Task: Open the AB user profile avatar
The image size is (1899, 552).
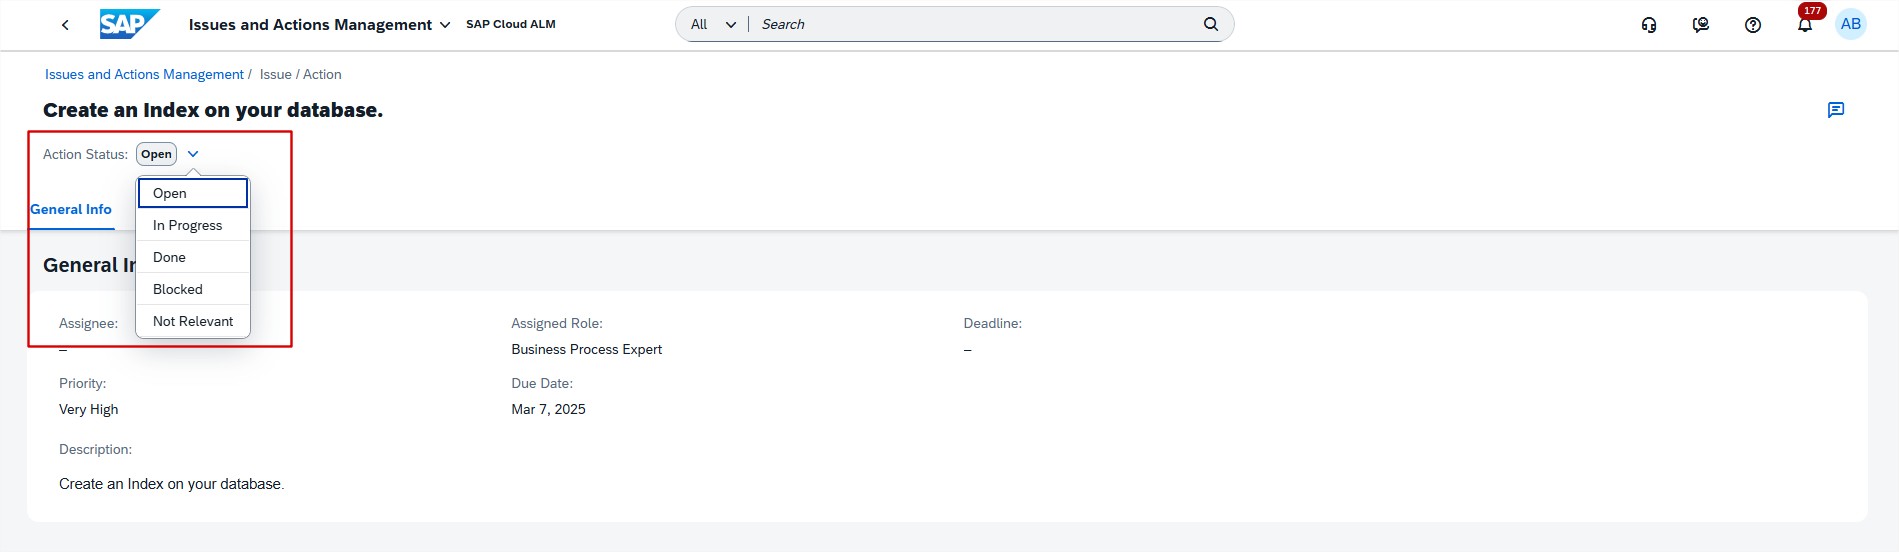Action: coord(1851,24)
